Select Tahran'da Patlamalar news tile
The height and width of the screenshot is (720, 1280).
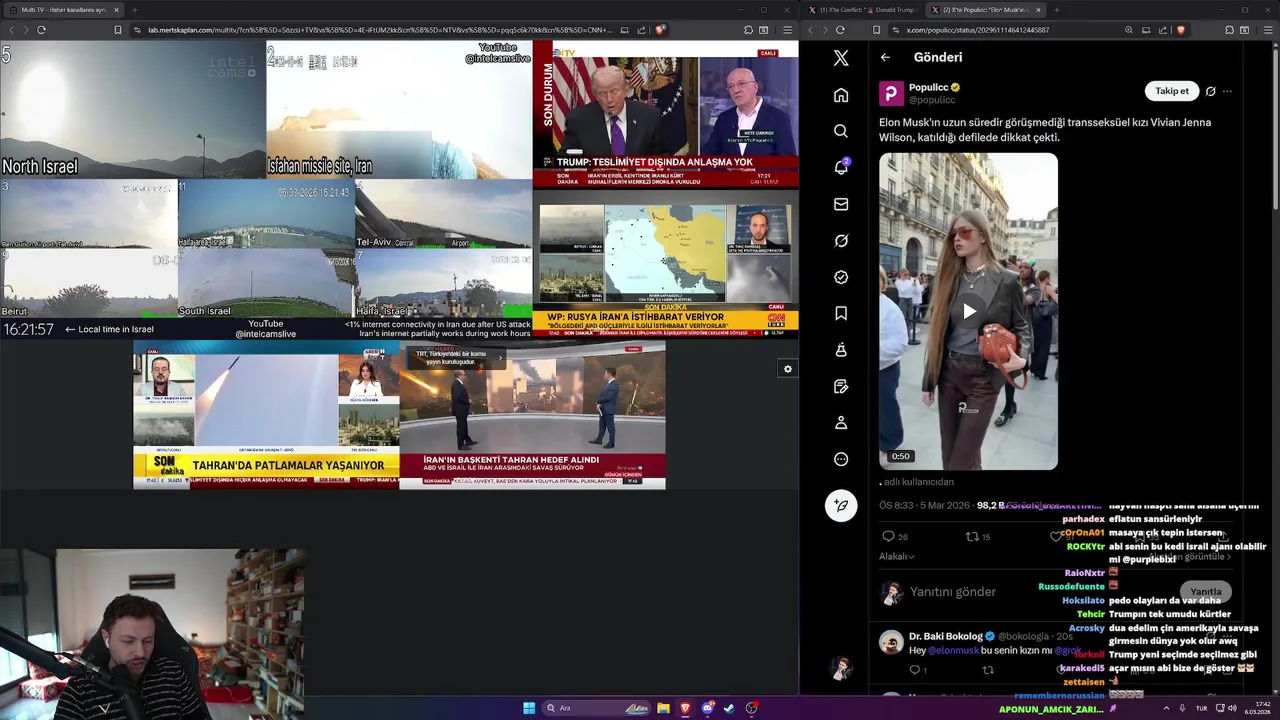tap(266, 415)
